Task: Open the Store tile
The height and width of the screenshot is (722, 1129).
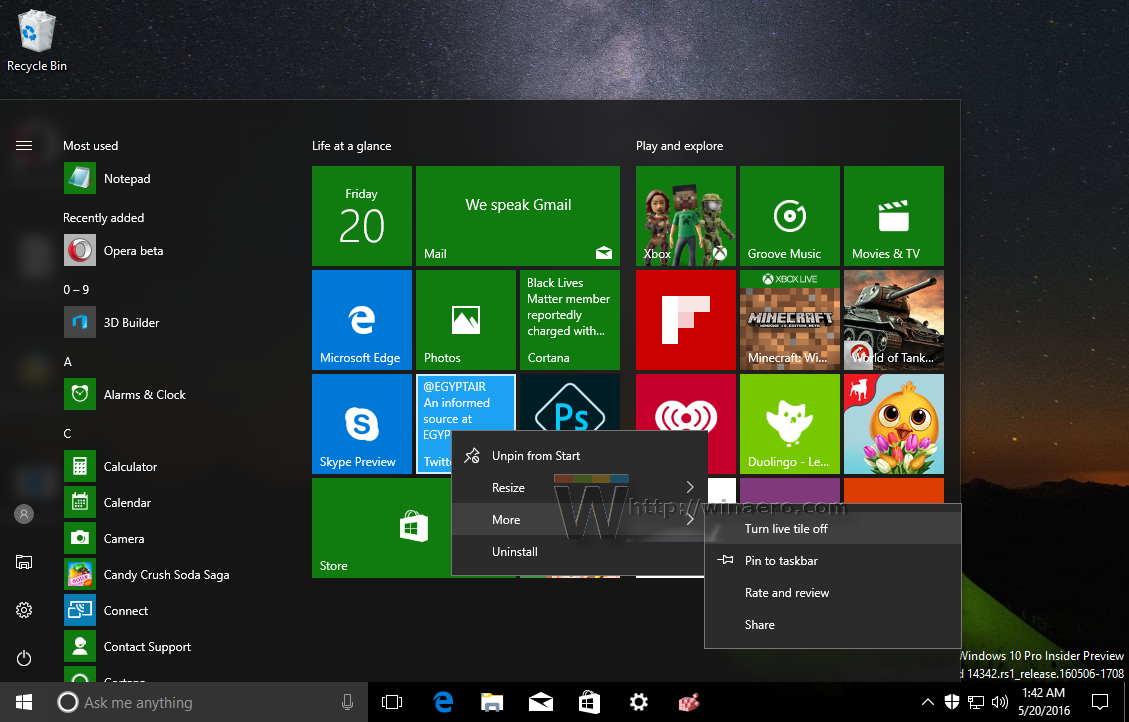Action: tap(382, 528)
